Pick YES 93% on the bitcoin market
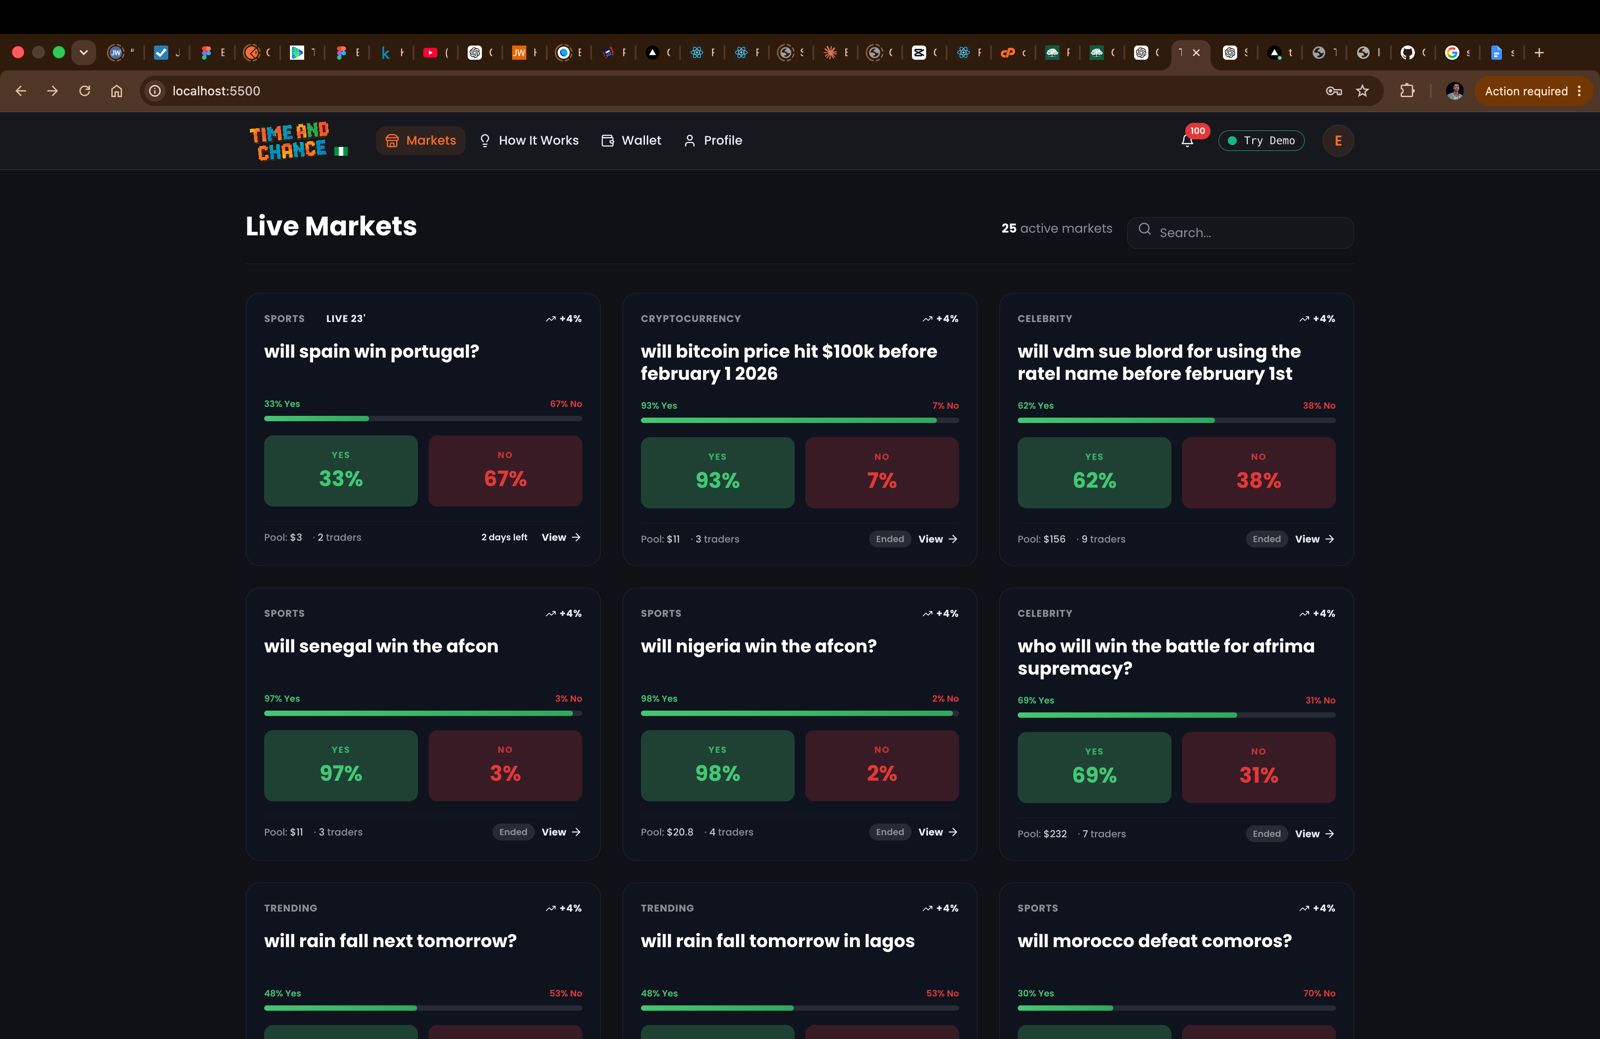 pyautogui.click(x=718, y=473)
